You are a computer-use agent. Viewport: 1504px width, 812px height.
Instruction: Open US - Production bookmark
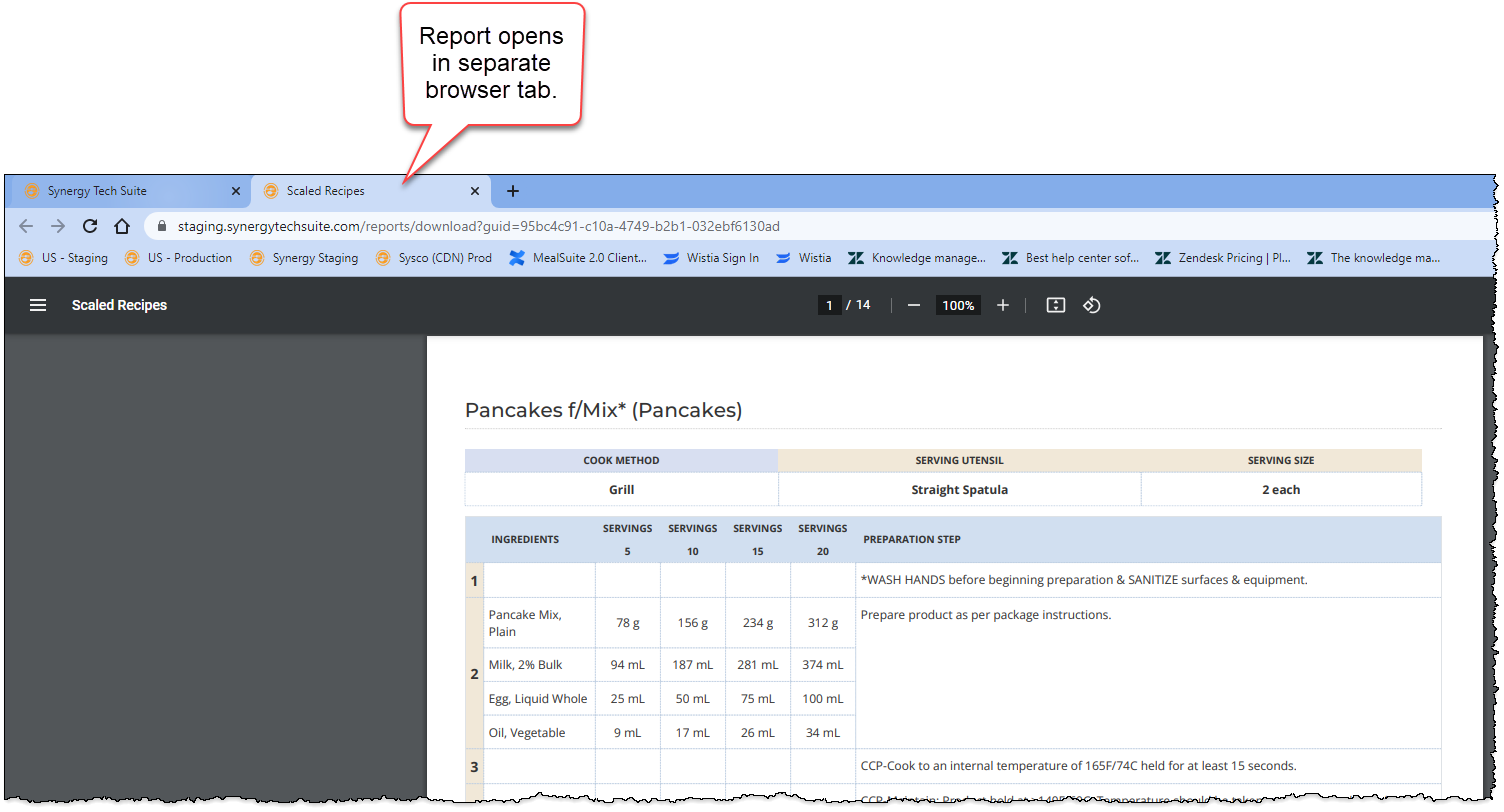(x=178, y=258)
